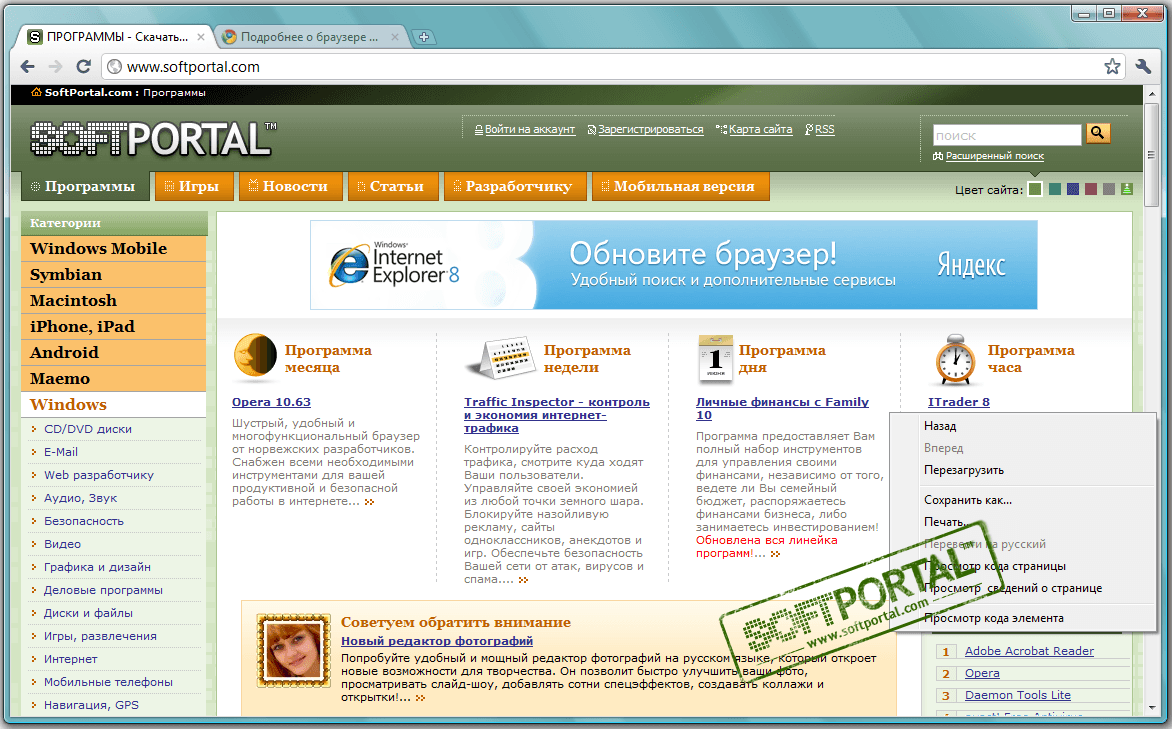Click the calendar Программа недели icon

(x=501, y=357)
